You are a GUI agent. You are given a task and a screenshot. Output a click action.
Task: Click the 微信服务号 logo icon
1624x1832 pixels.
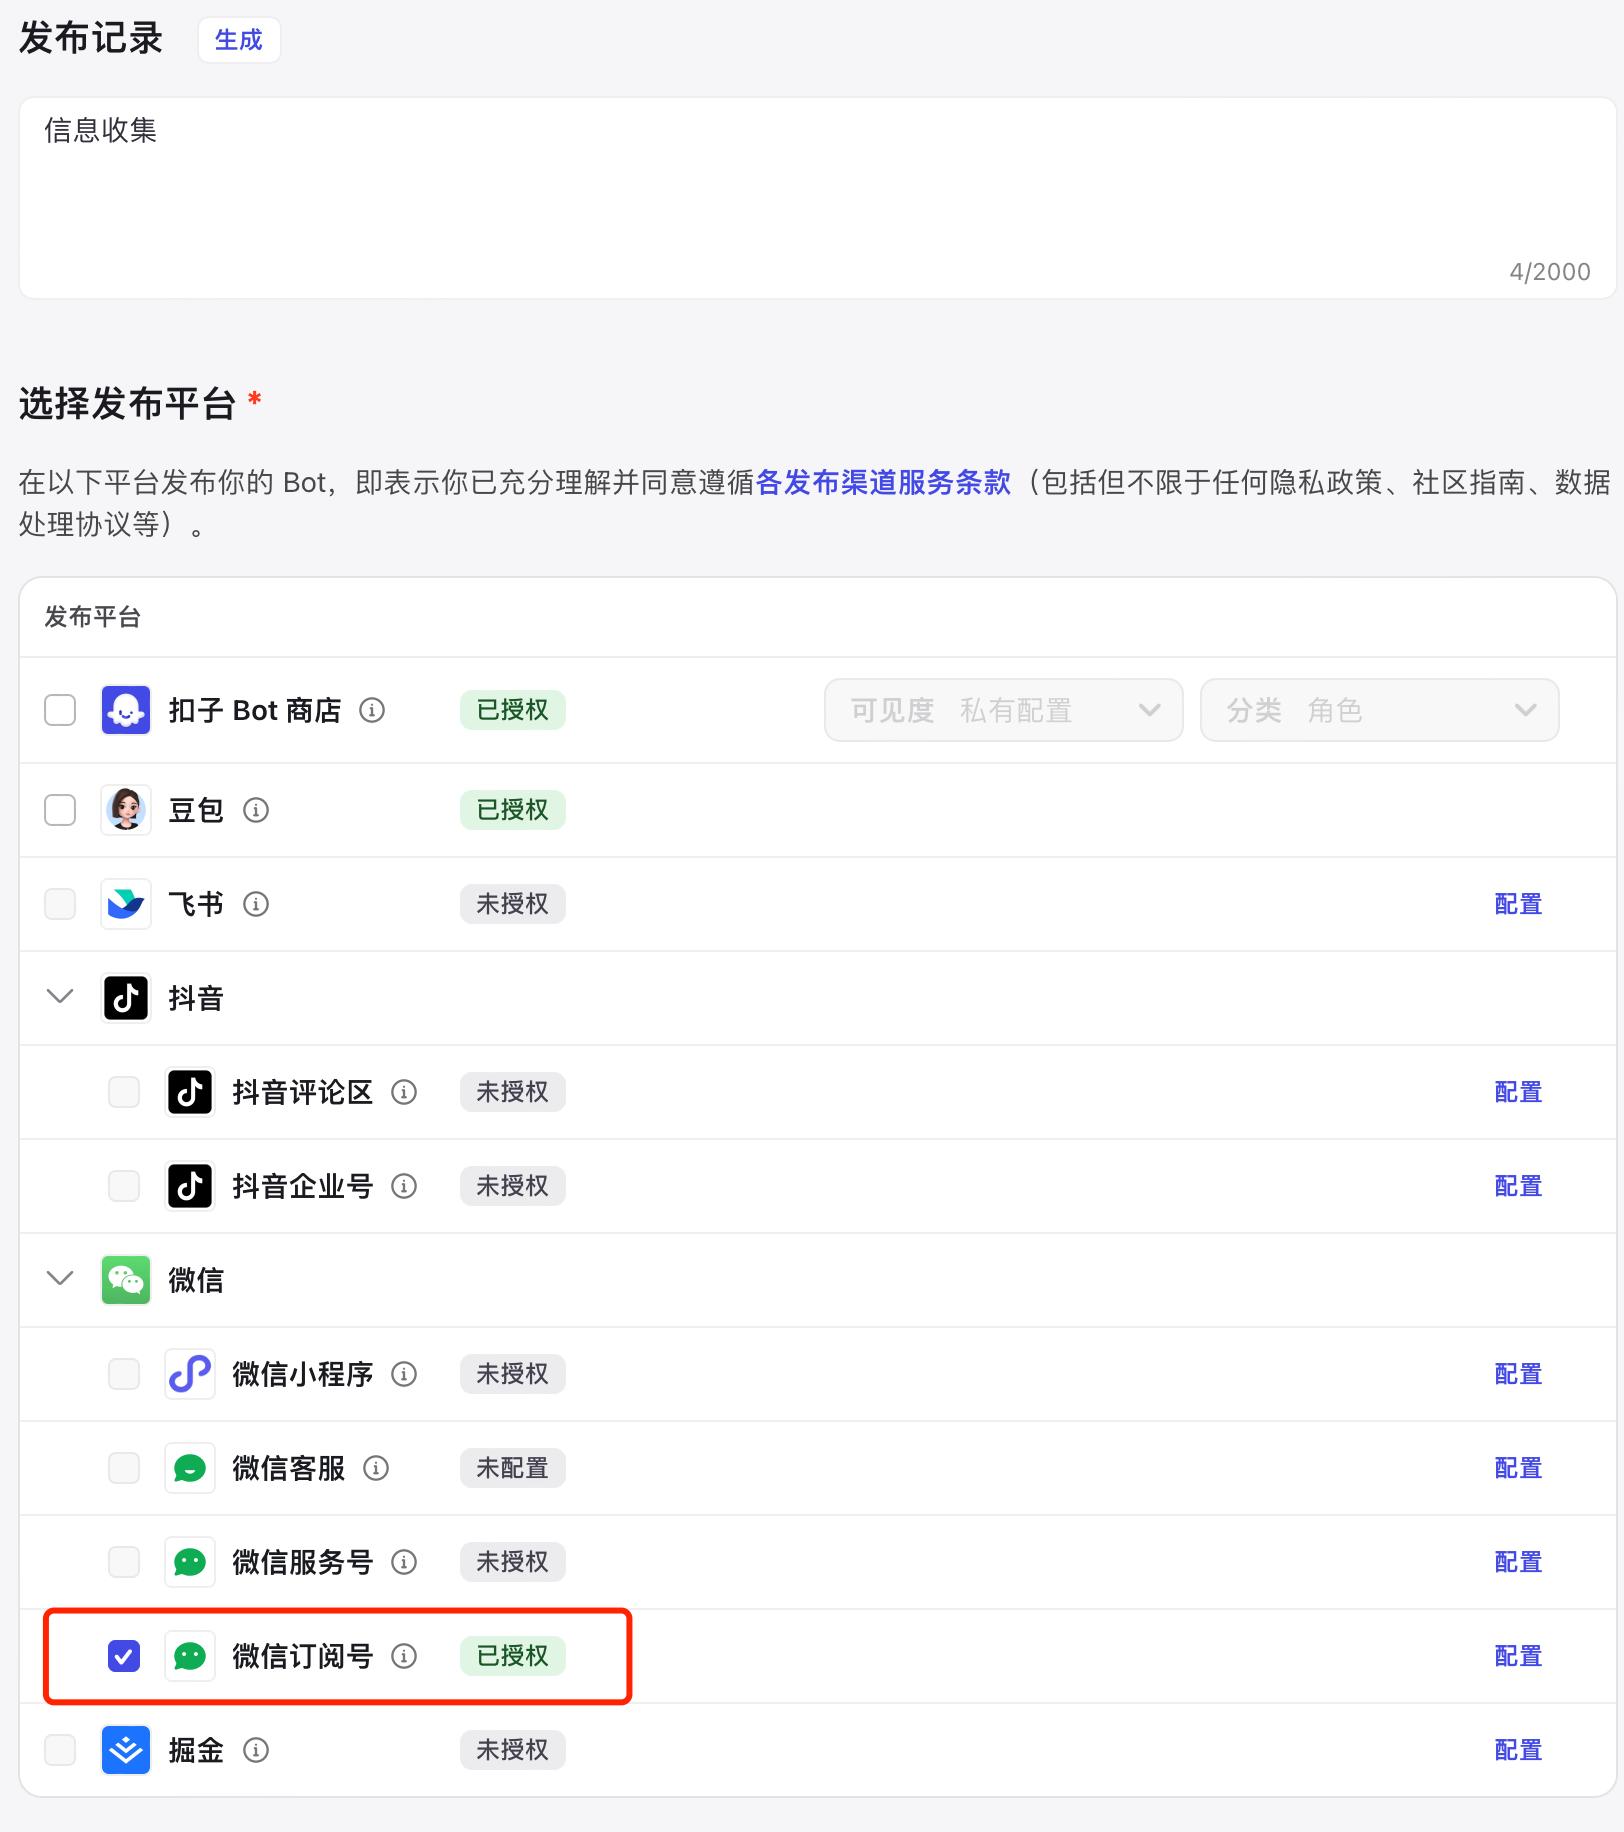pos(190,1562)
